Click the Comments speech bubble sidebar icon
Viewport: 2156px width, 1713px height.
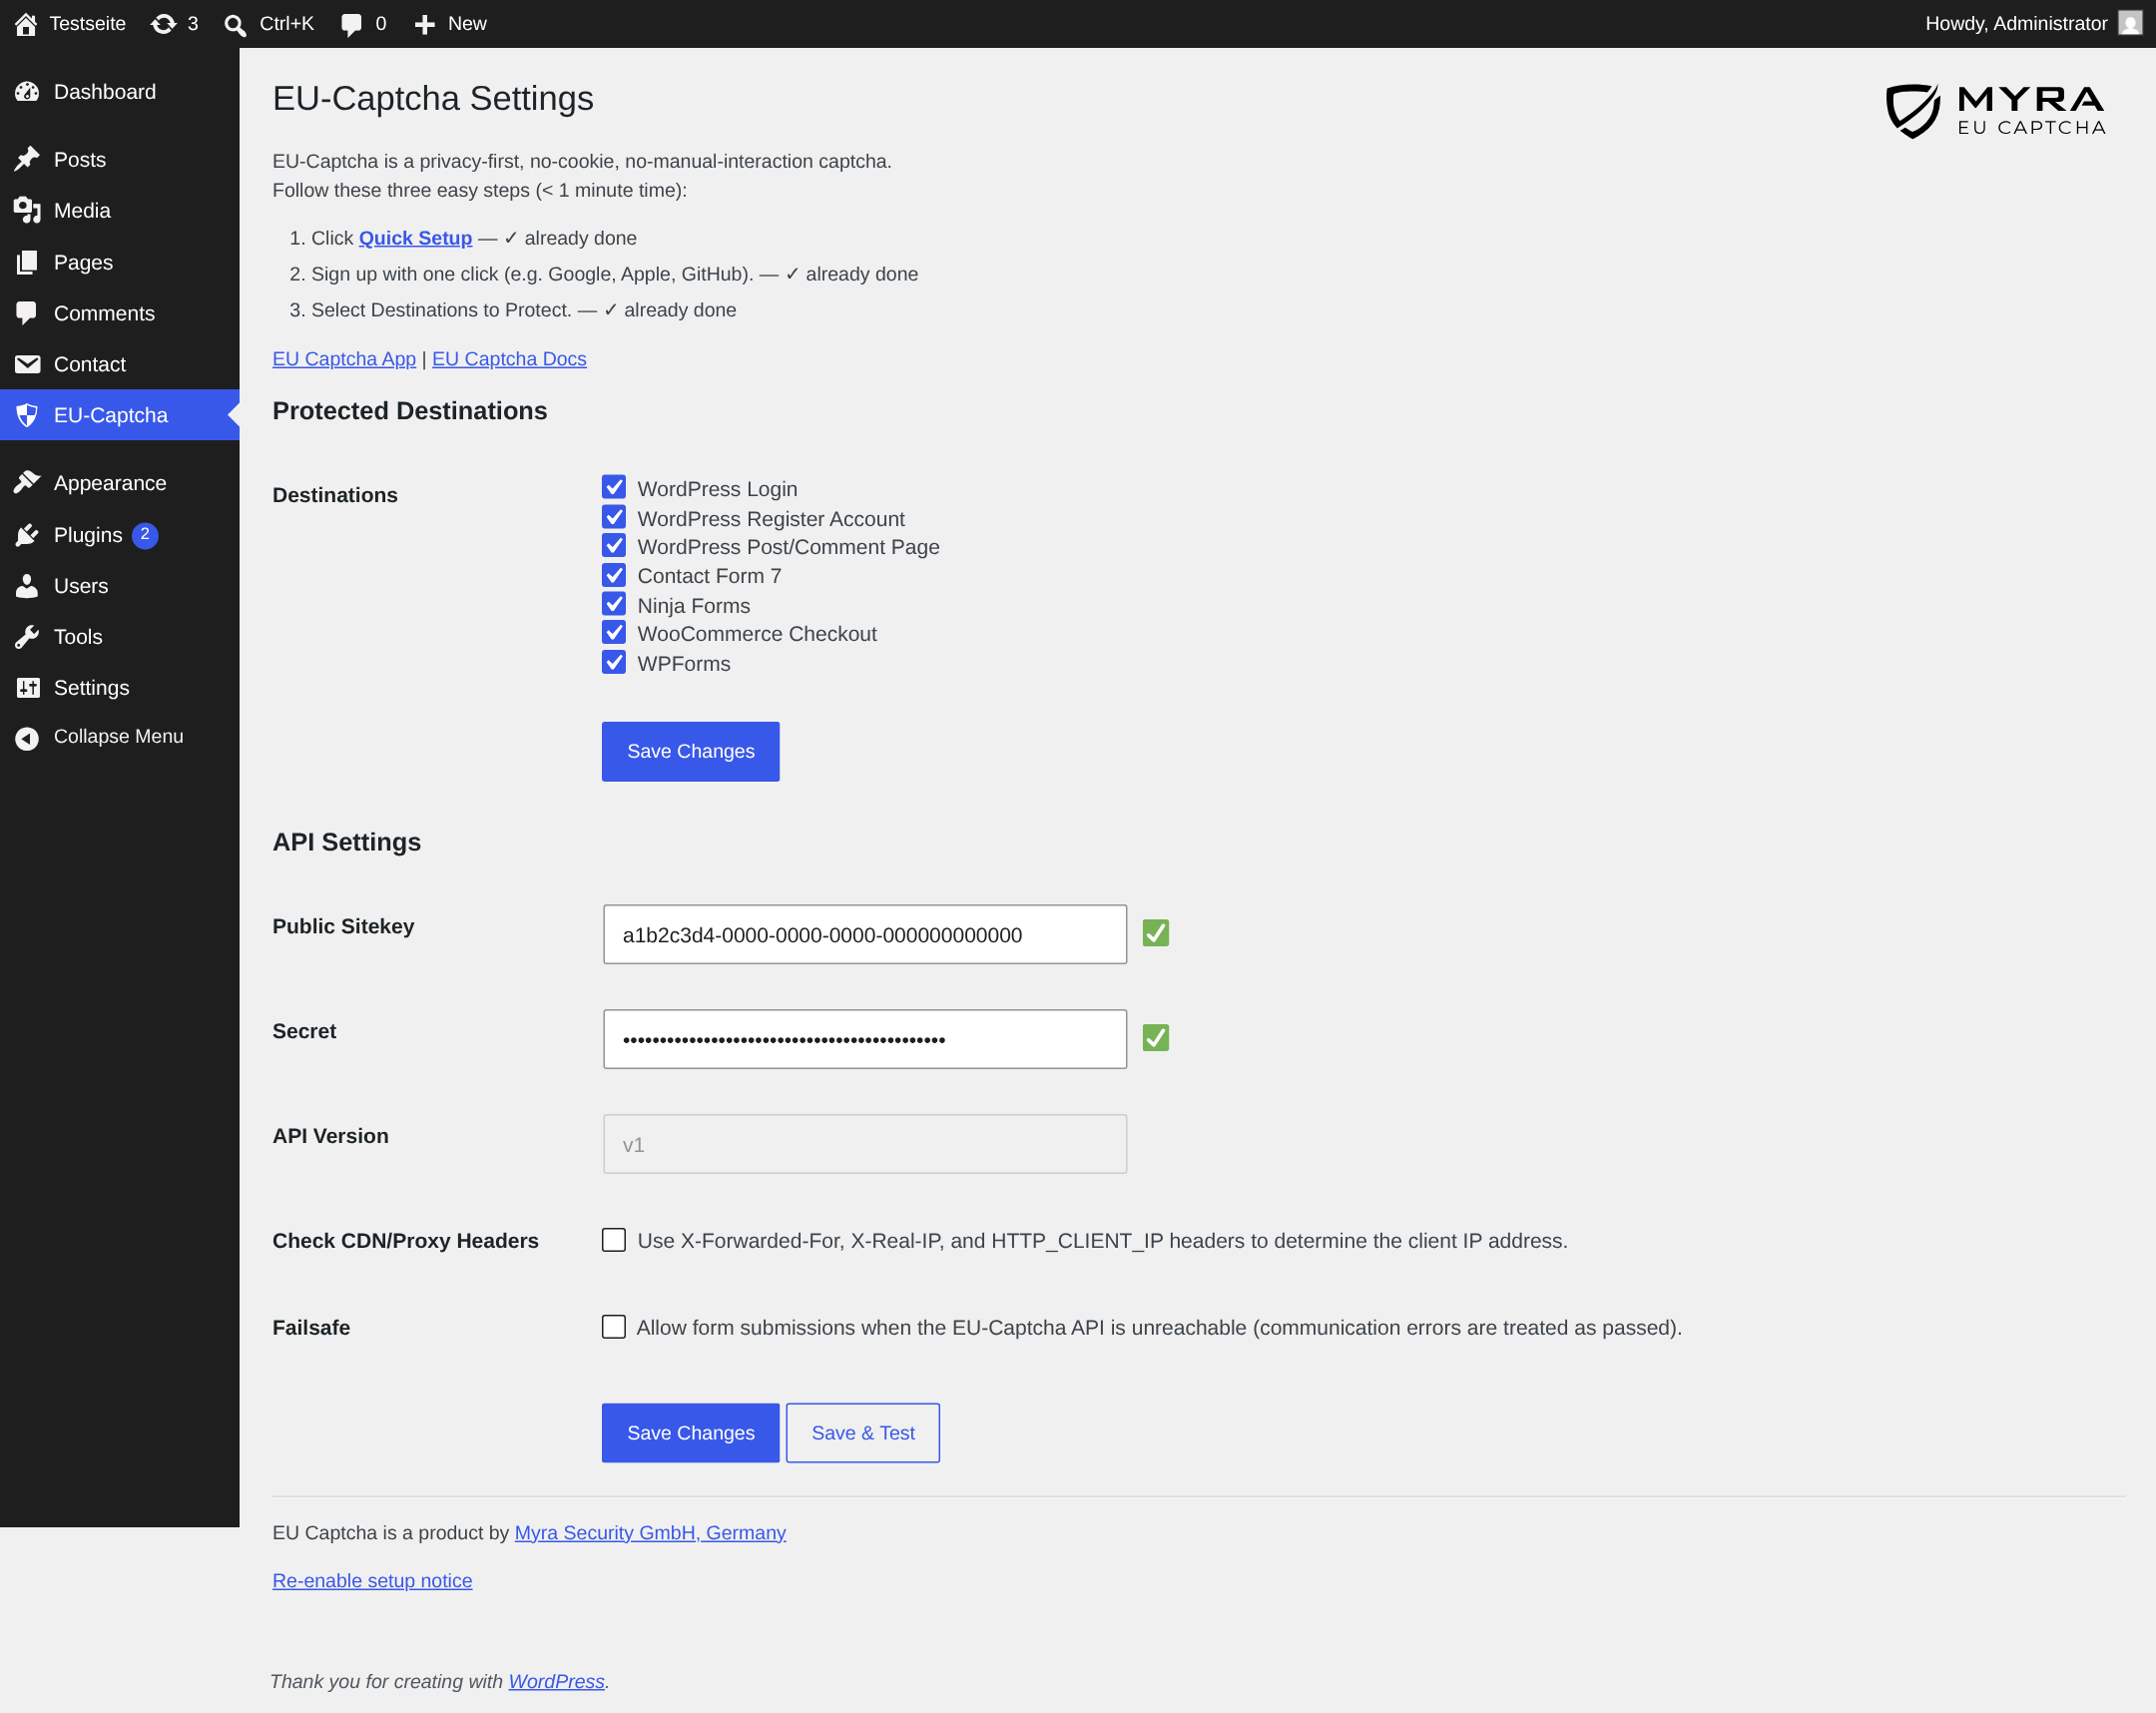pos(27,314)
